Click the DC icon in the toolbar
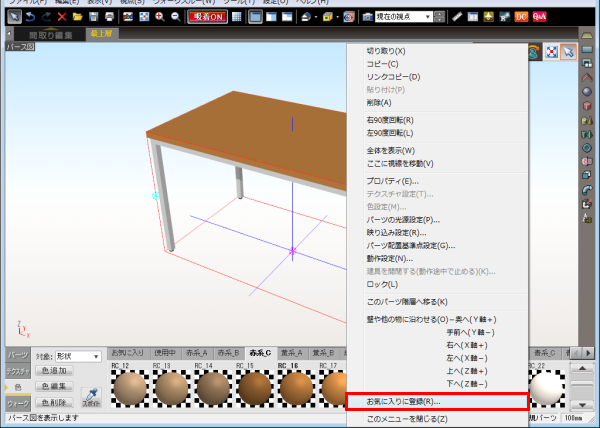Viewport: 600px width, 428px height. click(x=521, y=17)
